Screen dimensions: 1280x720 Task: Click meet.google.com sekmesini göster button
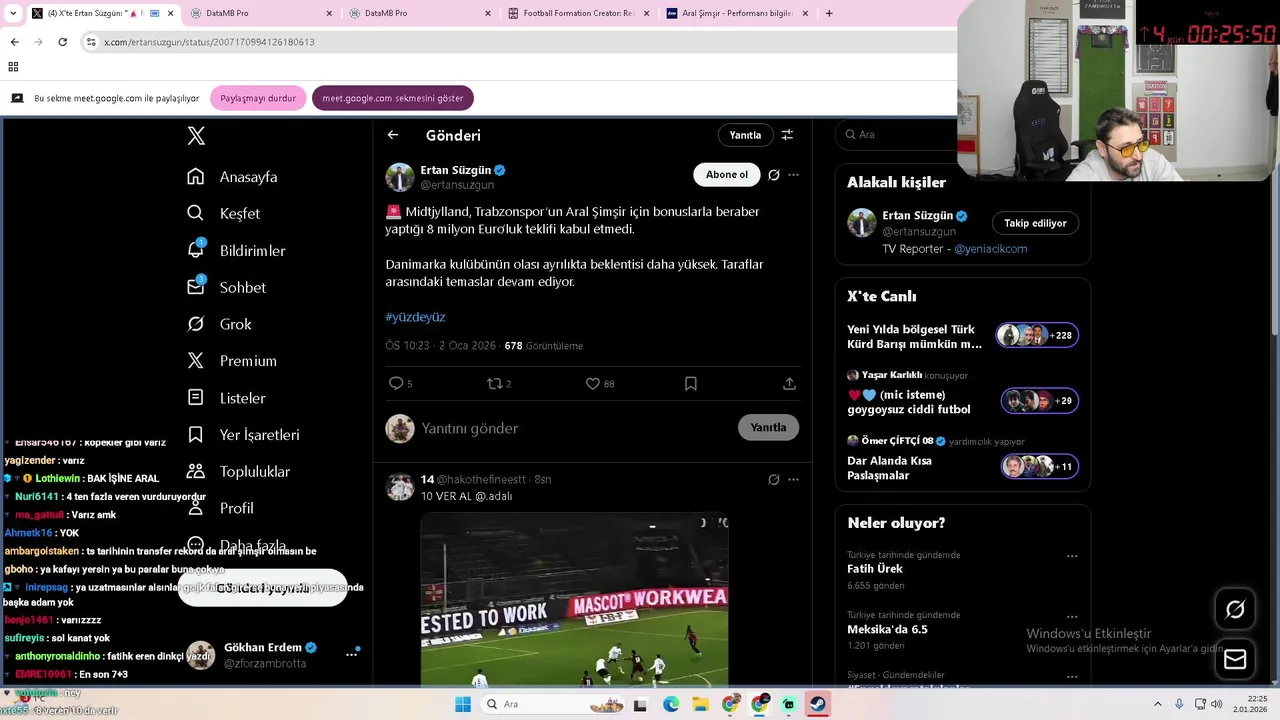click(x=393, y=98)
